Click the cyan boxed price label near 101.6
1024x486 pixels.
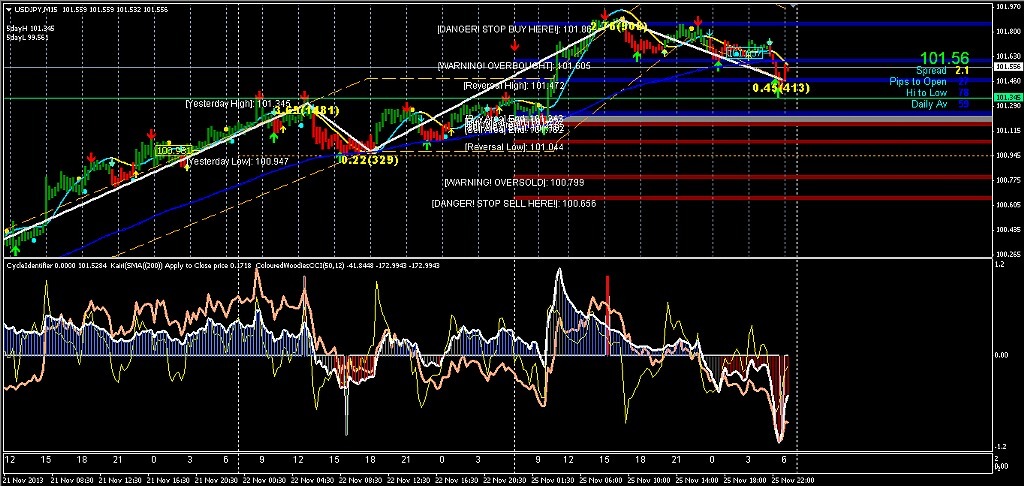744,54
